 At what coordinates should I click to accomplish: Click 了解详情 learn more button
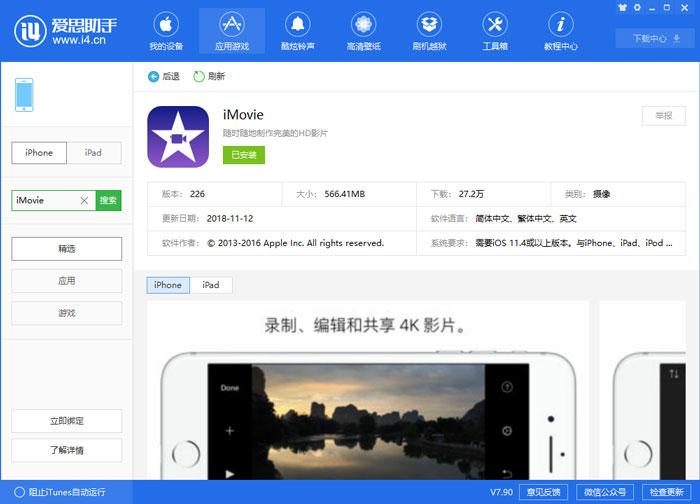pyautogui.click(x=67, y=450)
